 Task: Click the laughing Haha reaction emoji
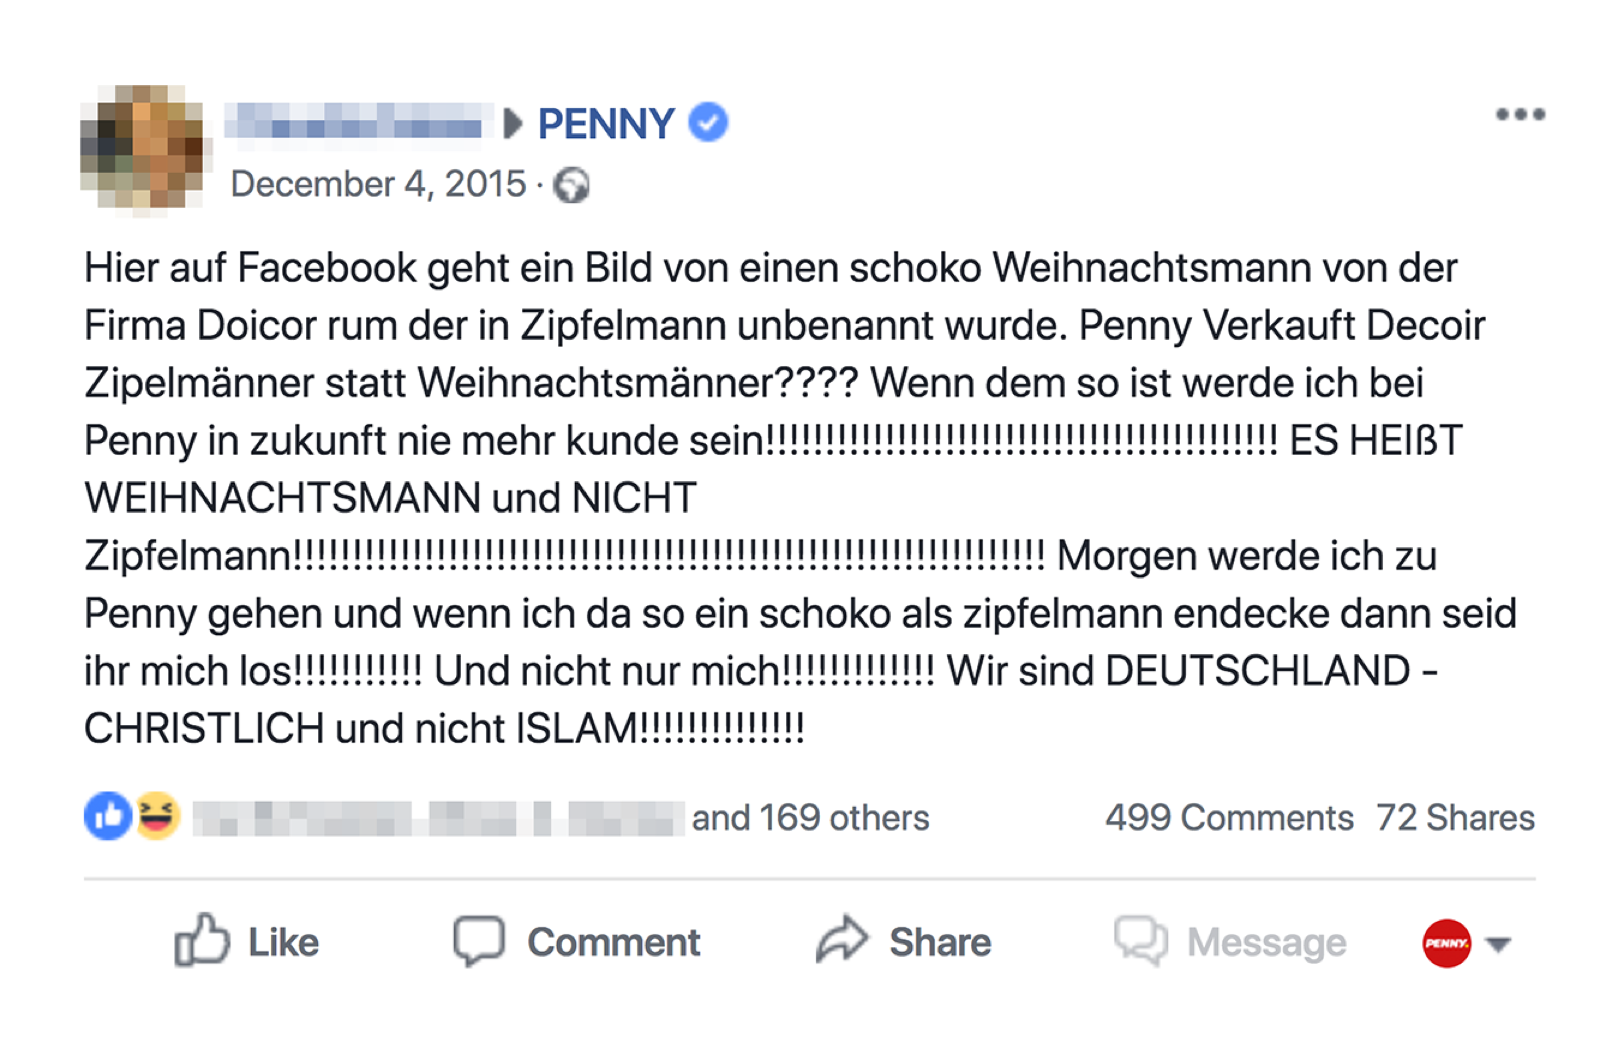[x=157, y=816]
